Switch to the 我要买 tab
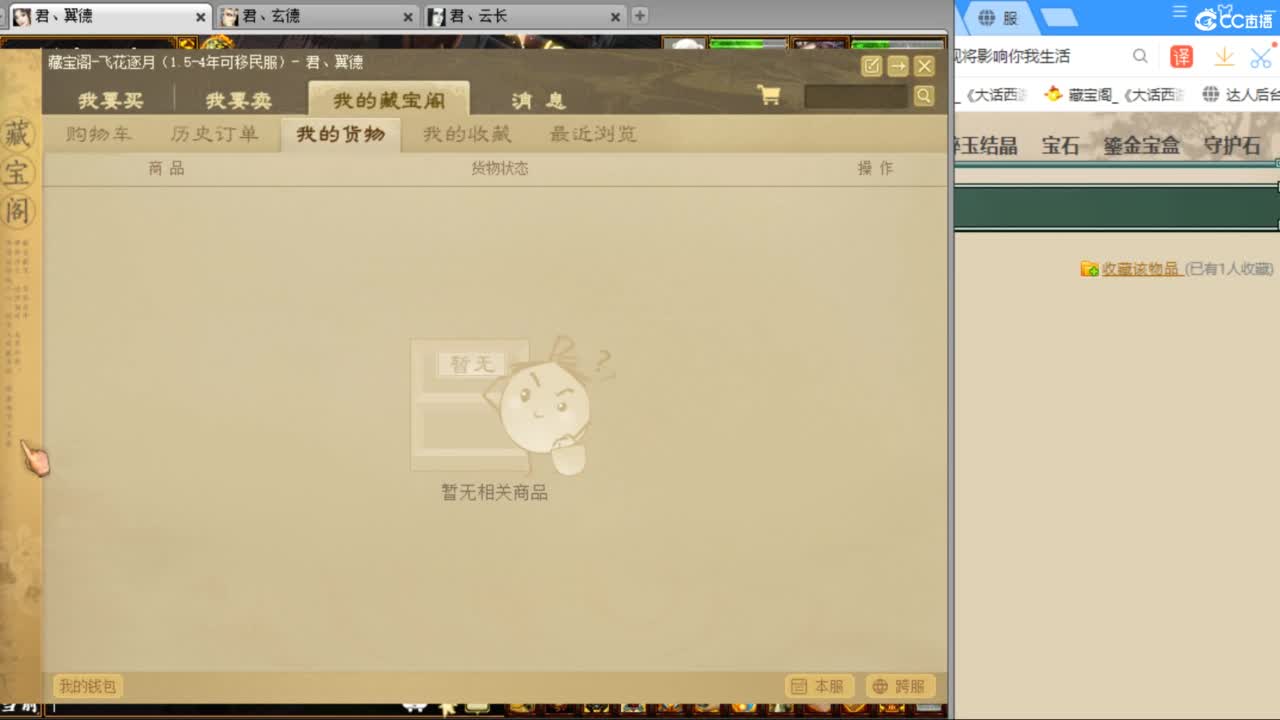Viewport: 1280px width, 720px height. click(x=111, y=101)
